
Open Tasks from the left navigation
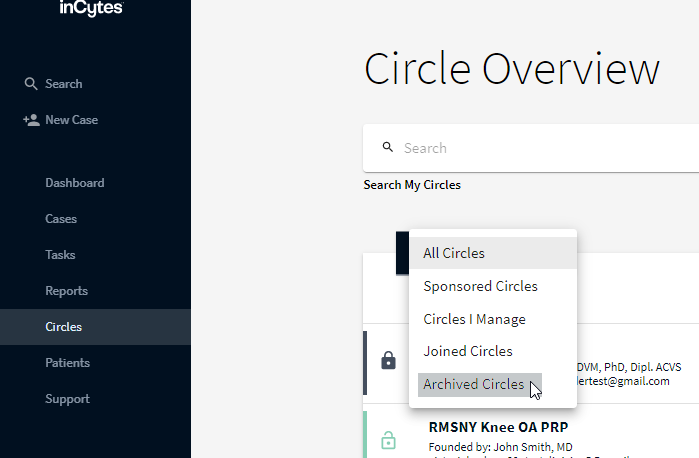(x=60, y=255)
